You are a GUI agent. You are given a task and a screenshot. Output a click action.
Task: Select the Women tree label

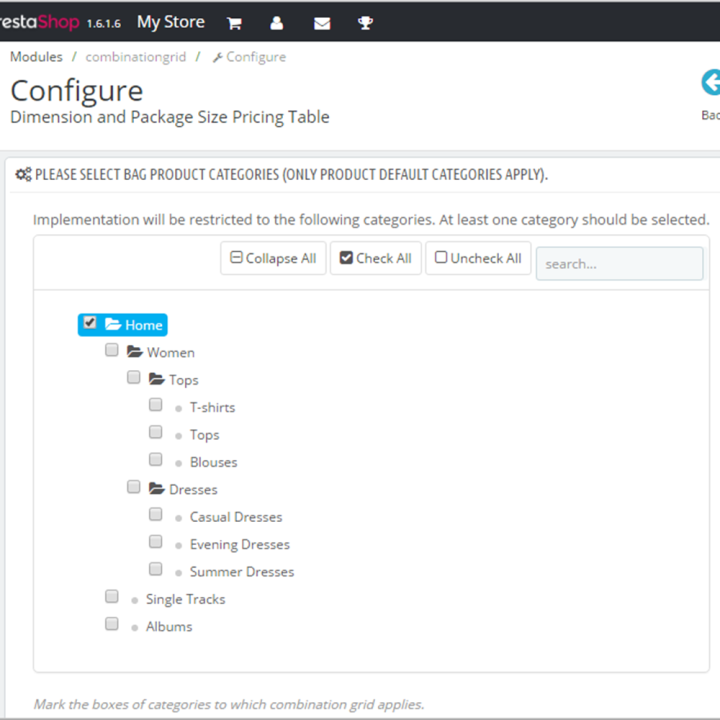(171, 353)
